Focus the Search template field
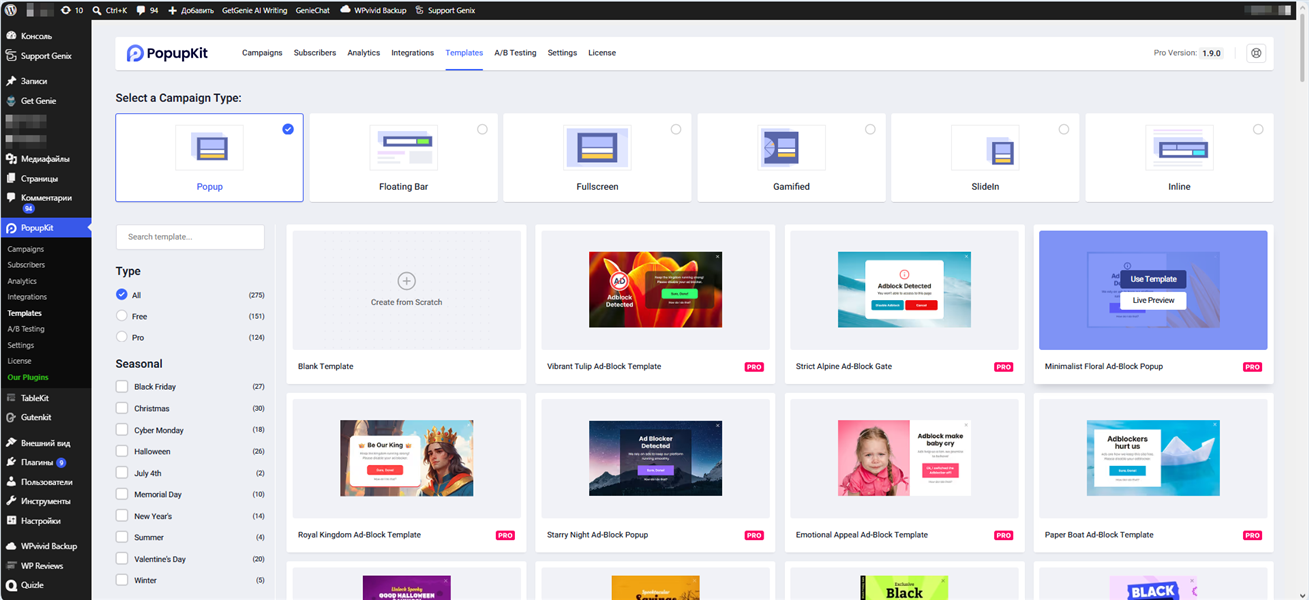1309x600 pixels. 190,237
